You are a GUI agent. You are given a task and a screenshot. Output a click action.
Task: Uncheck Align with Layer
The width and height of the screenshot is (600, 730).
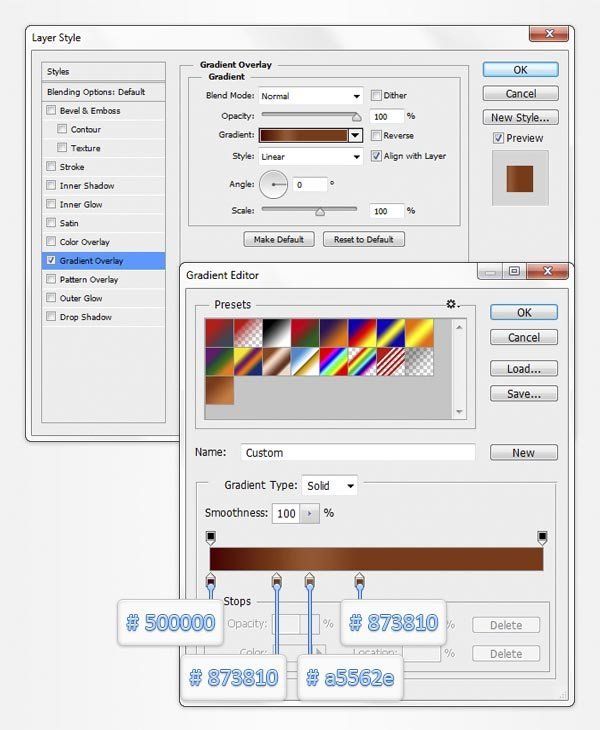pos(376,156)
